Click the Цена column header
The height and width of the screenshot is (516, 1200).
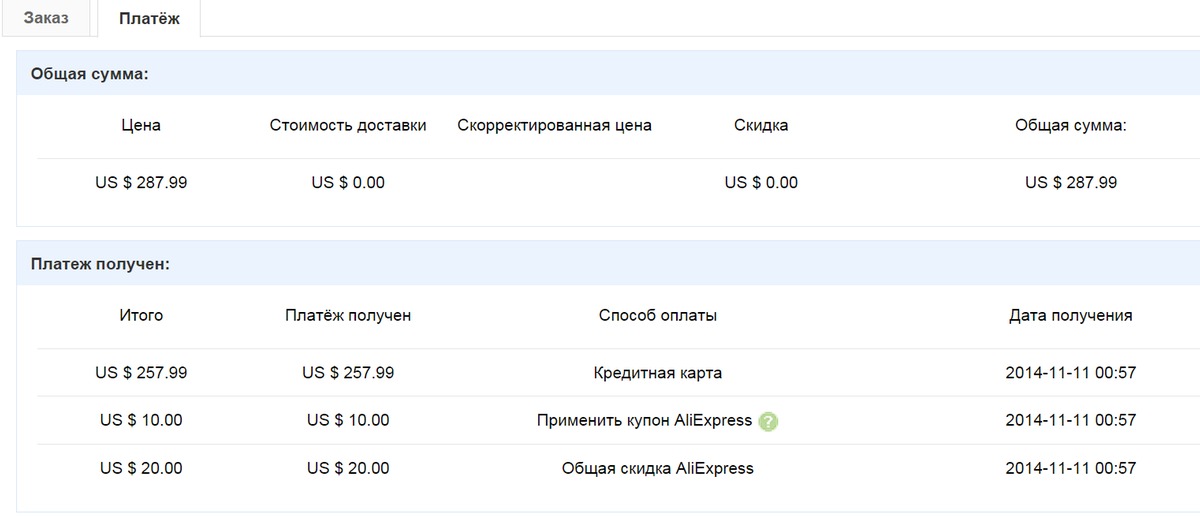[141, 125]
